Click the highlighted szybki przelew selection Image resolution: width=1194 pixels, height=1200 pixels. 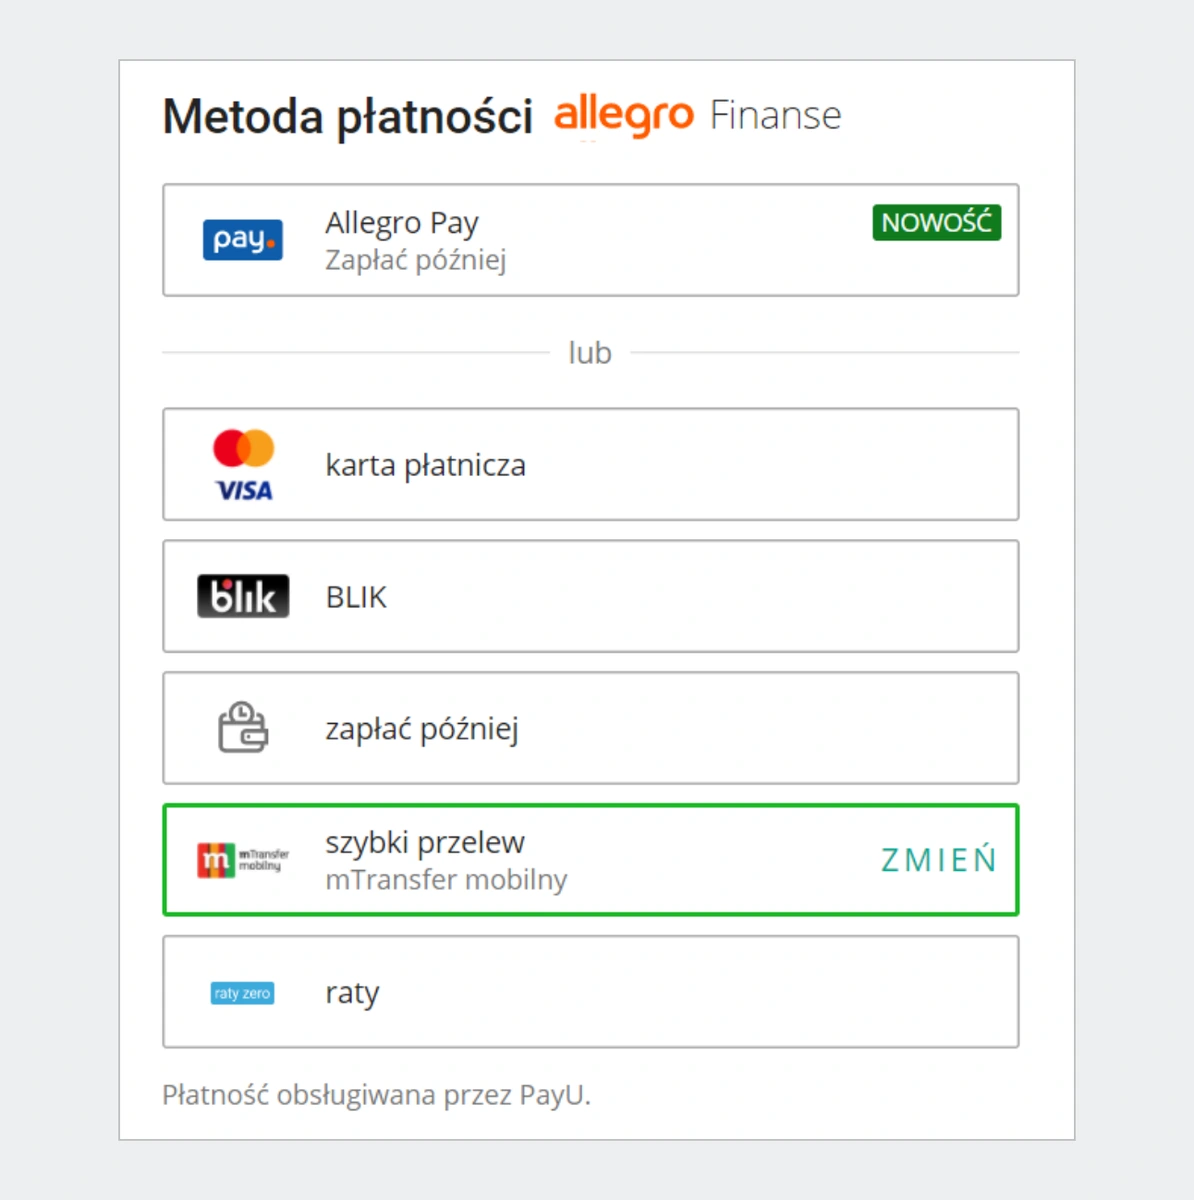[590, 860]
